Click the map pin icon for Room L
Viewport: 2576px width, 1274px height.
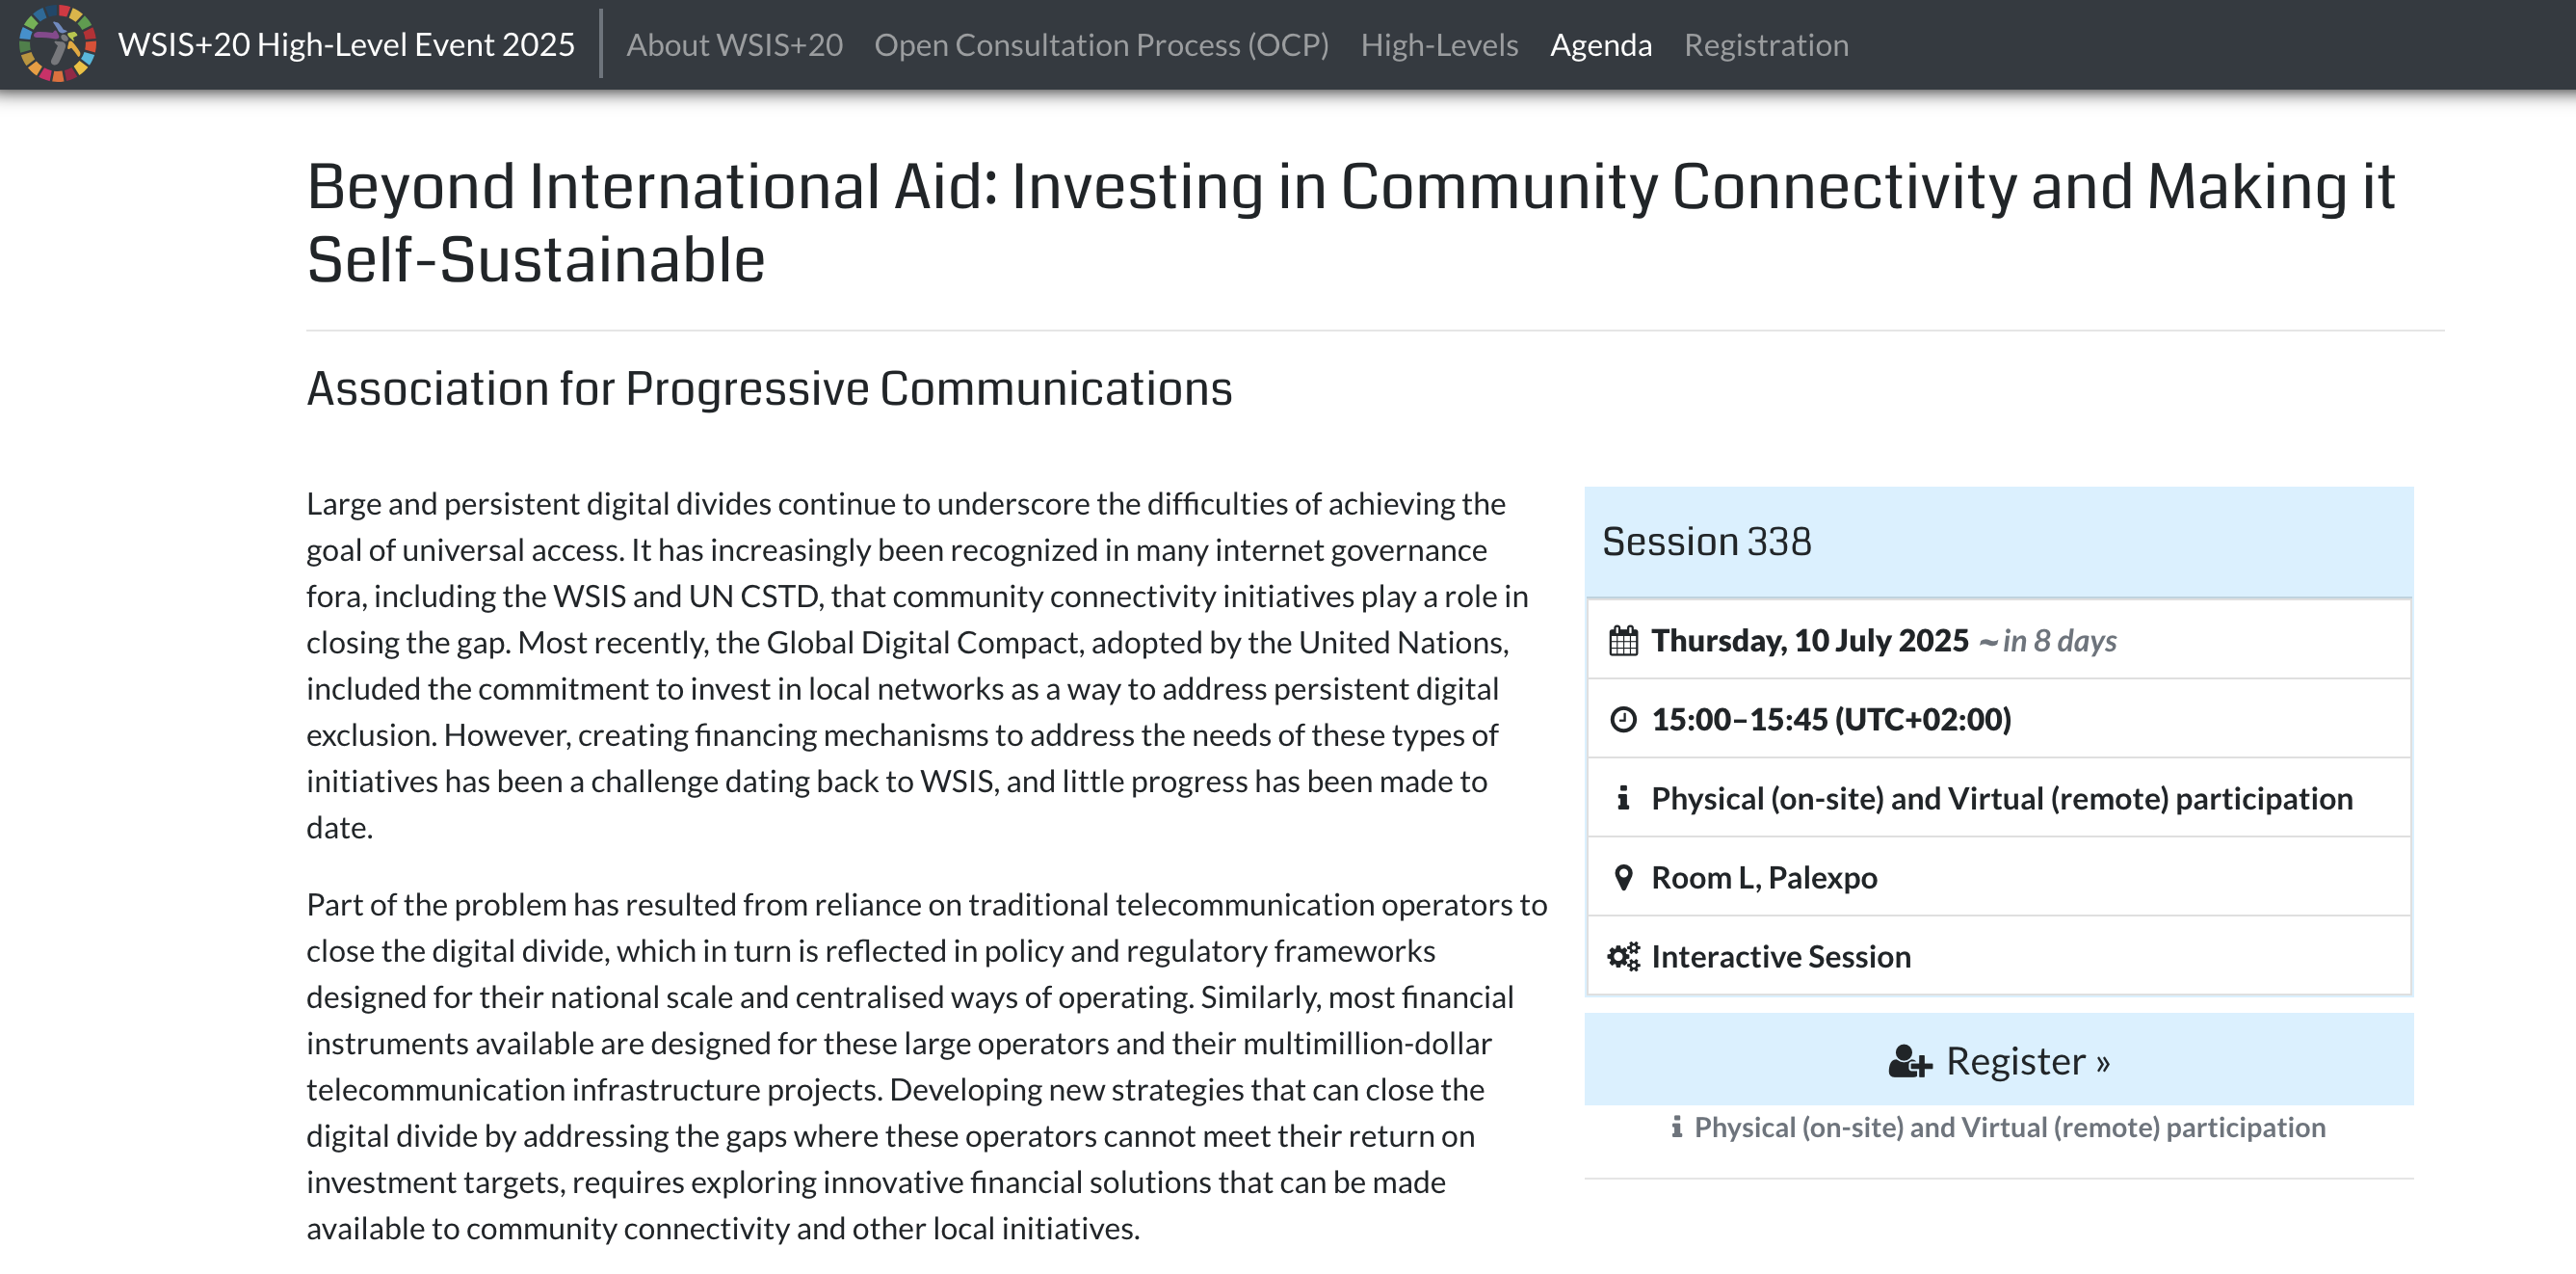click(x=1623, y=877)
